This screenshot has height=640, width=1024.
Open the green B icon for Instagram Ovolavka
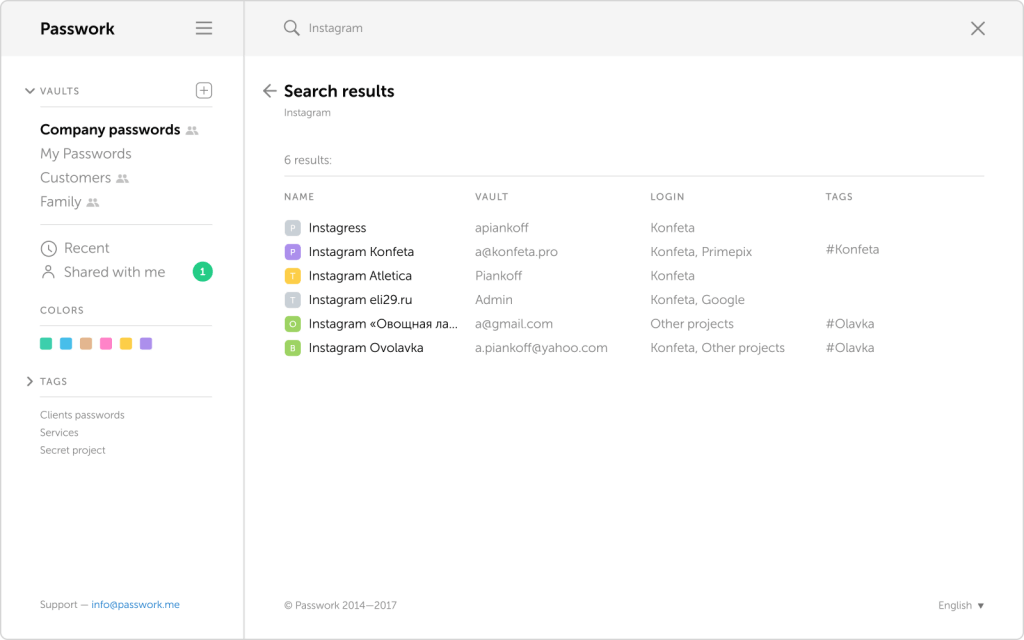(x=293, y=347)
